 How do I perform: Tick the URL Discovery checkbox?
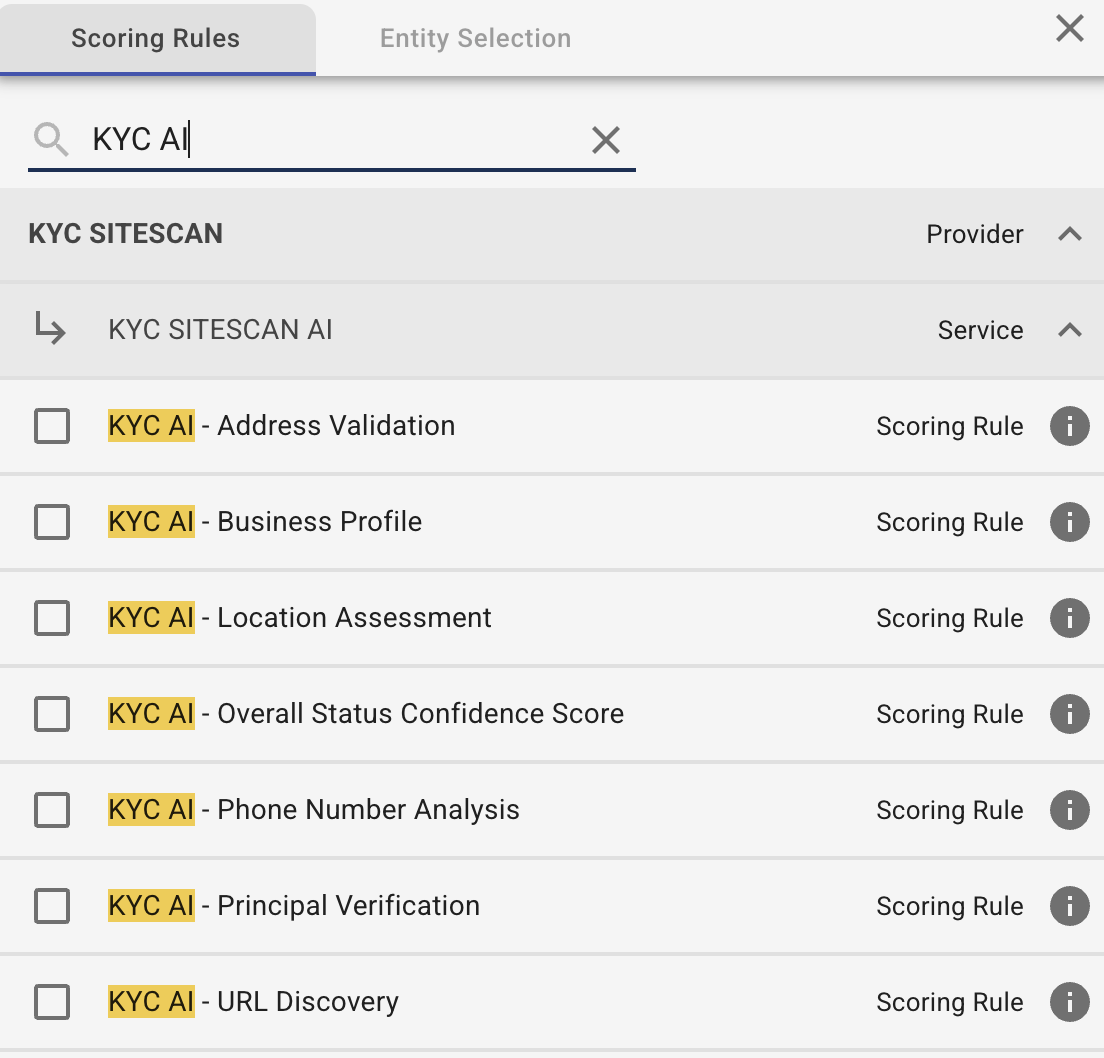(52, 1001)
